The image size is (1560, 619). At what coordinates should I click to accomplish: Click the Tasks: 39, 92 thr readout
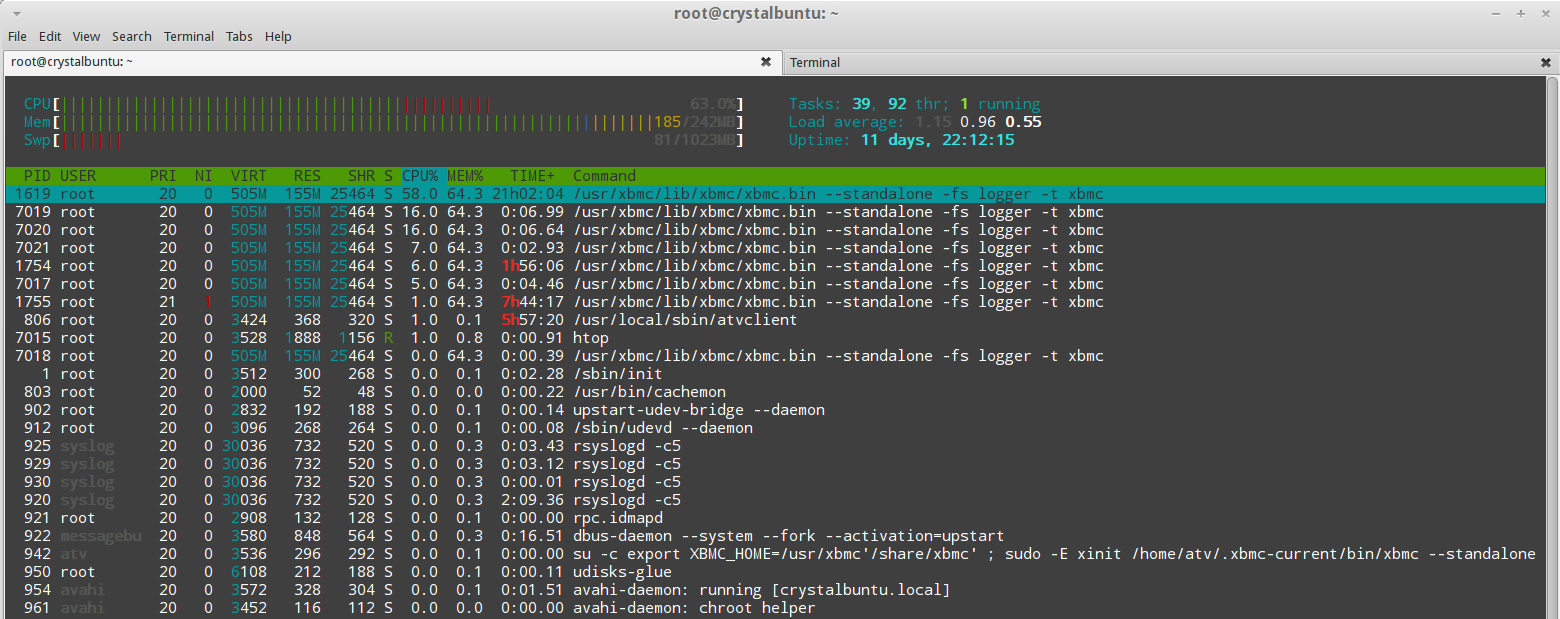(915, 104)
